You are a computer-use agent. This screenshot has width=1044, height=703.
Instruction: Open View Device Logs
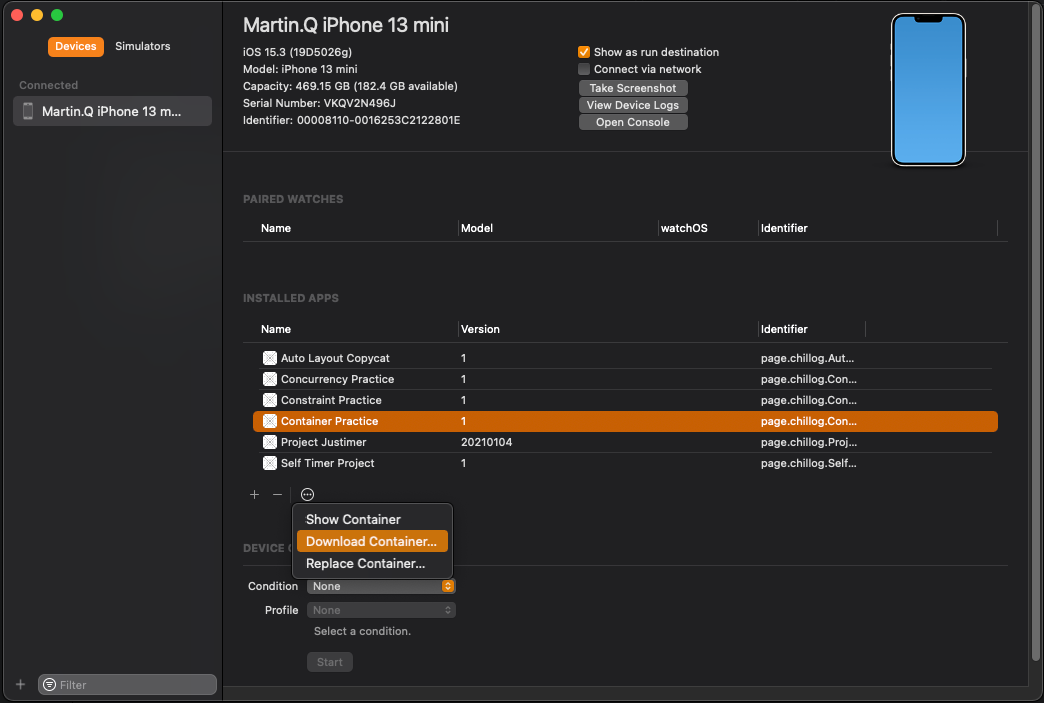(x=633, y=105)
